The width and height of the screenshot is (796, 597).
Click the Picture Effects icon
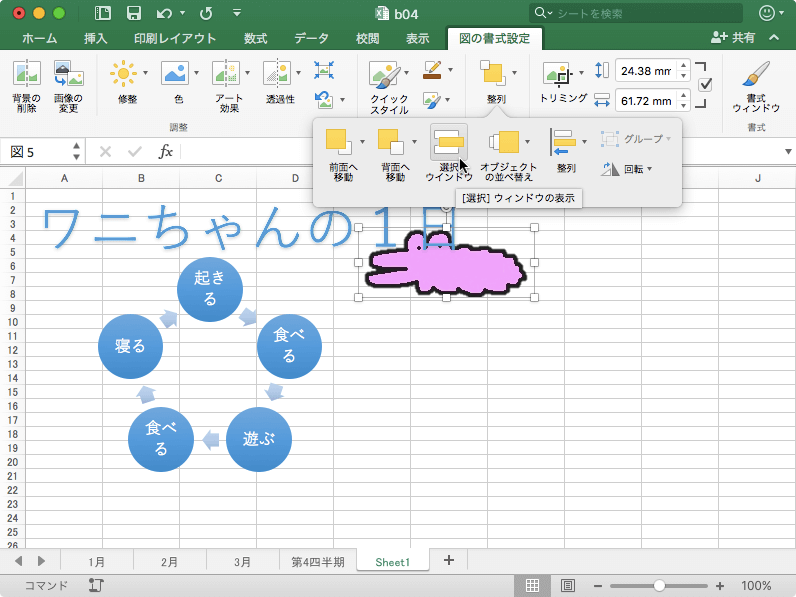[x=432, y=100]
